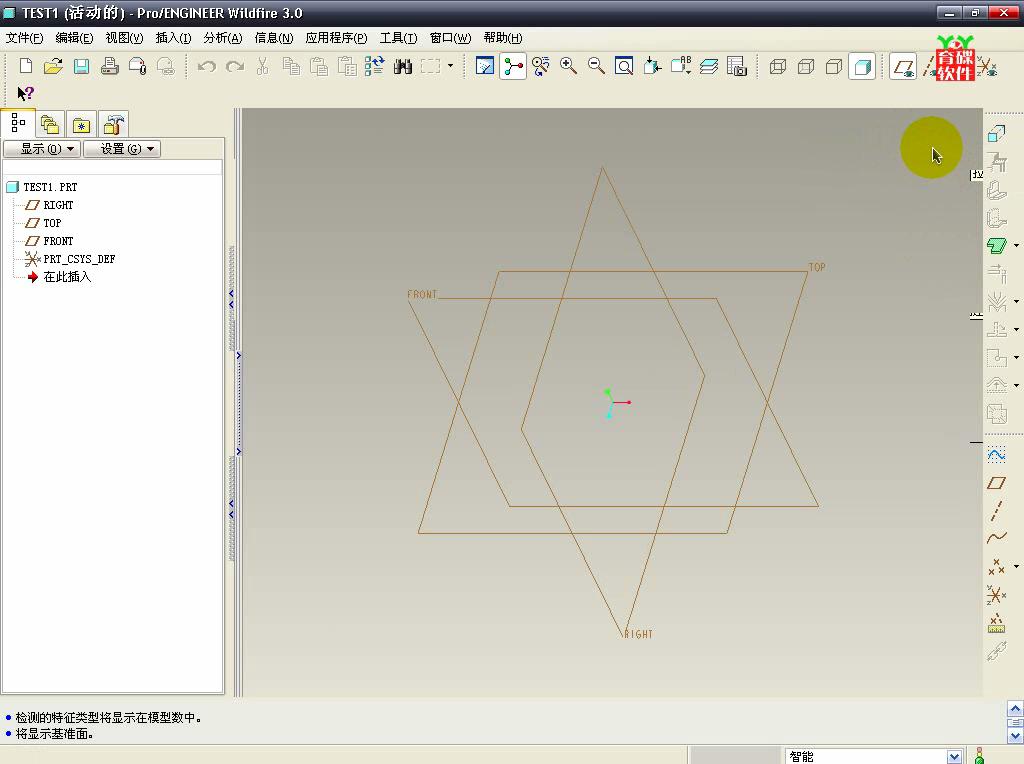
Task: Send model as mail attachment icon
Action: point(138,66)
